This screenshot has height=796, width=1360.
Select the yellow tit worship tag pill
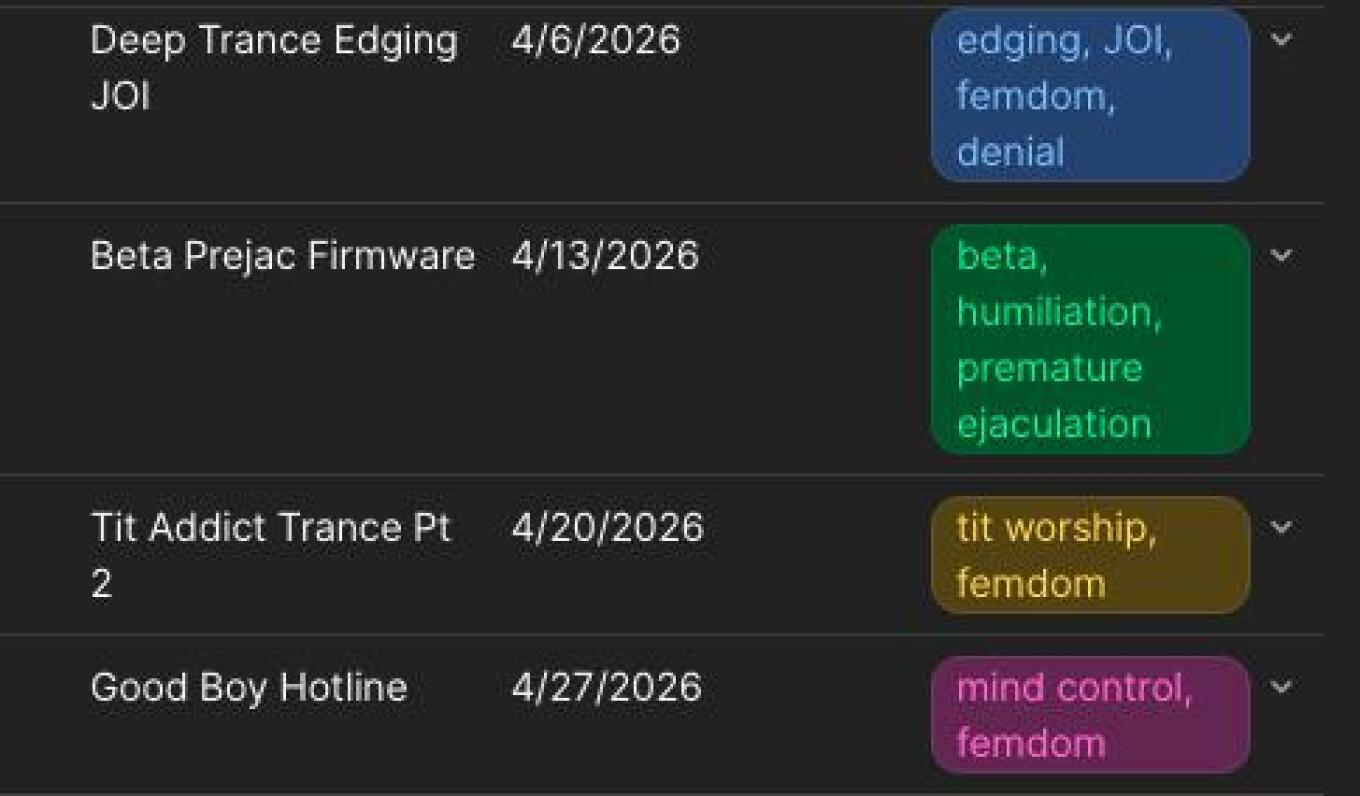tap(1090, 555)
